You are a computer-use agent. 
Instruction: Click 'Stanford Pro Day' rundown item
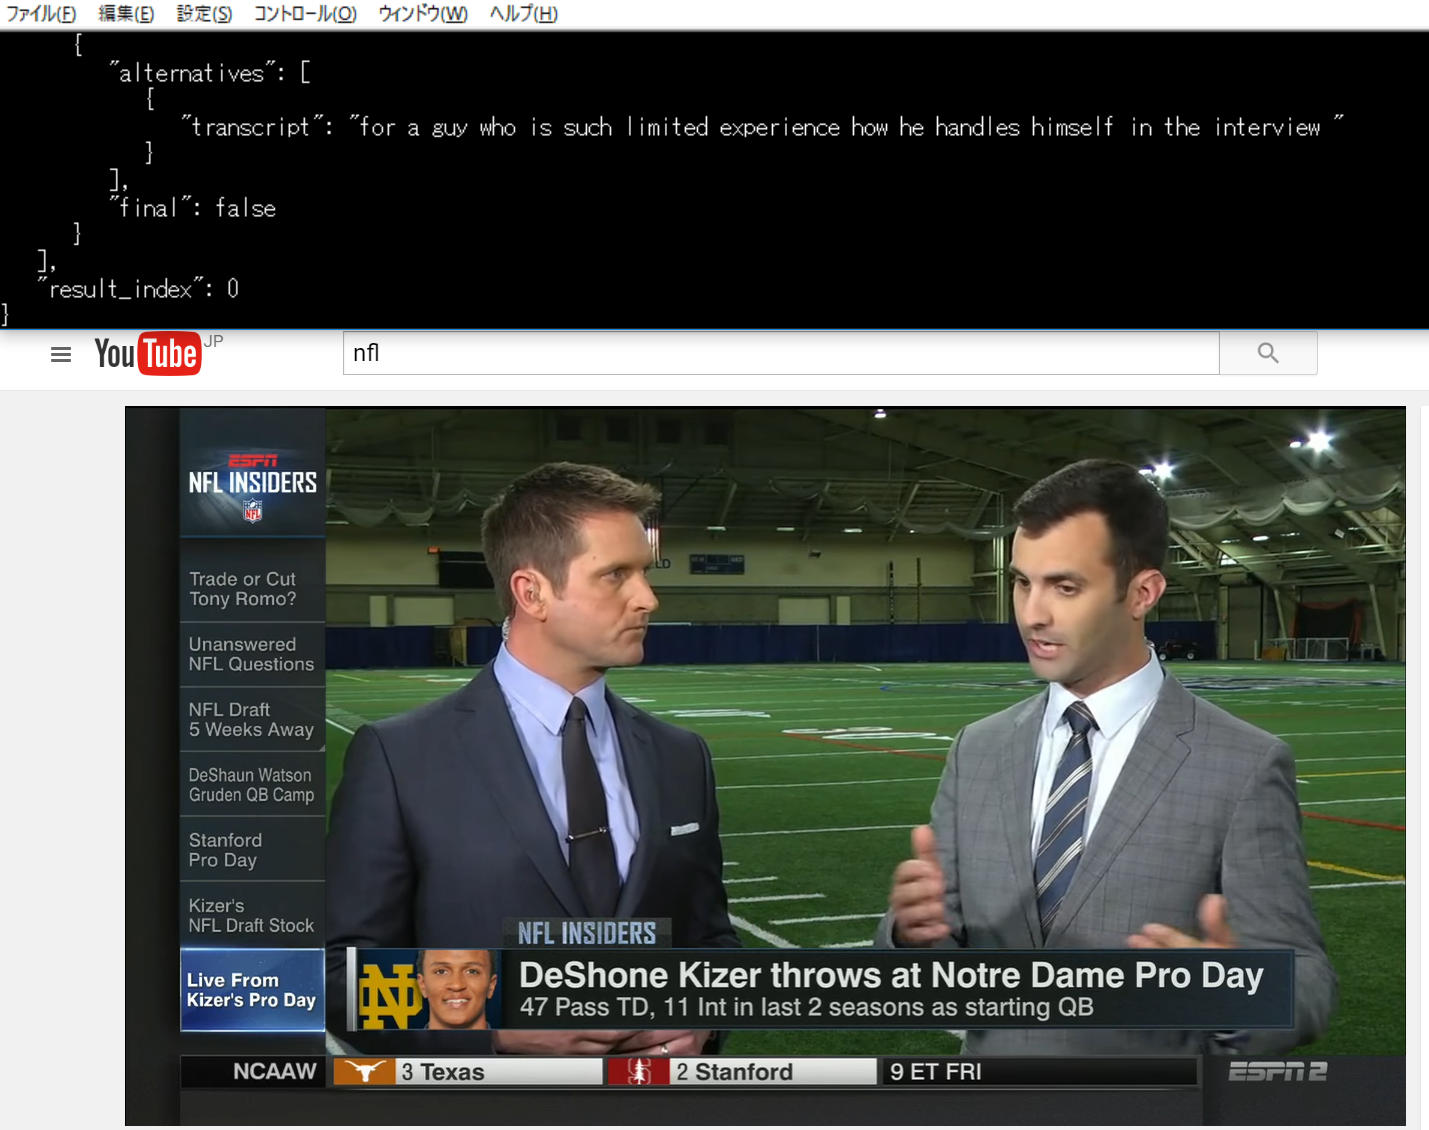click(252, 850)
